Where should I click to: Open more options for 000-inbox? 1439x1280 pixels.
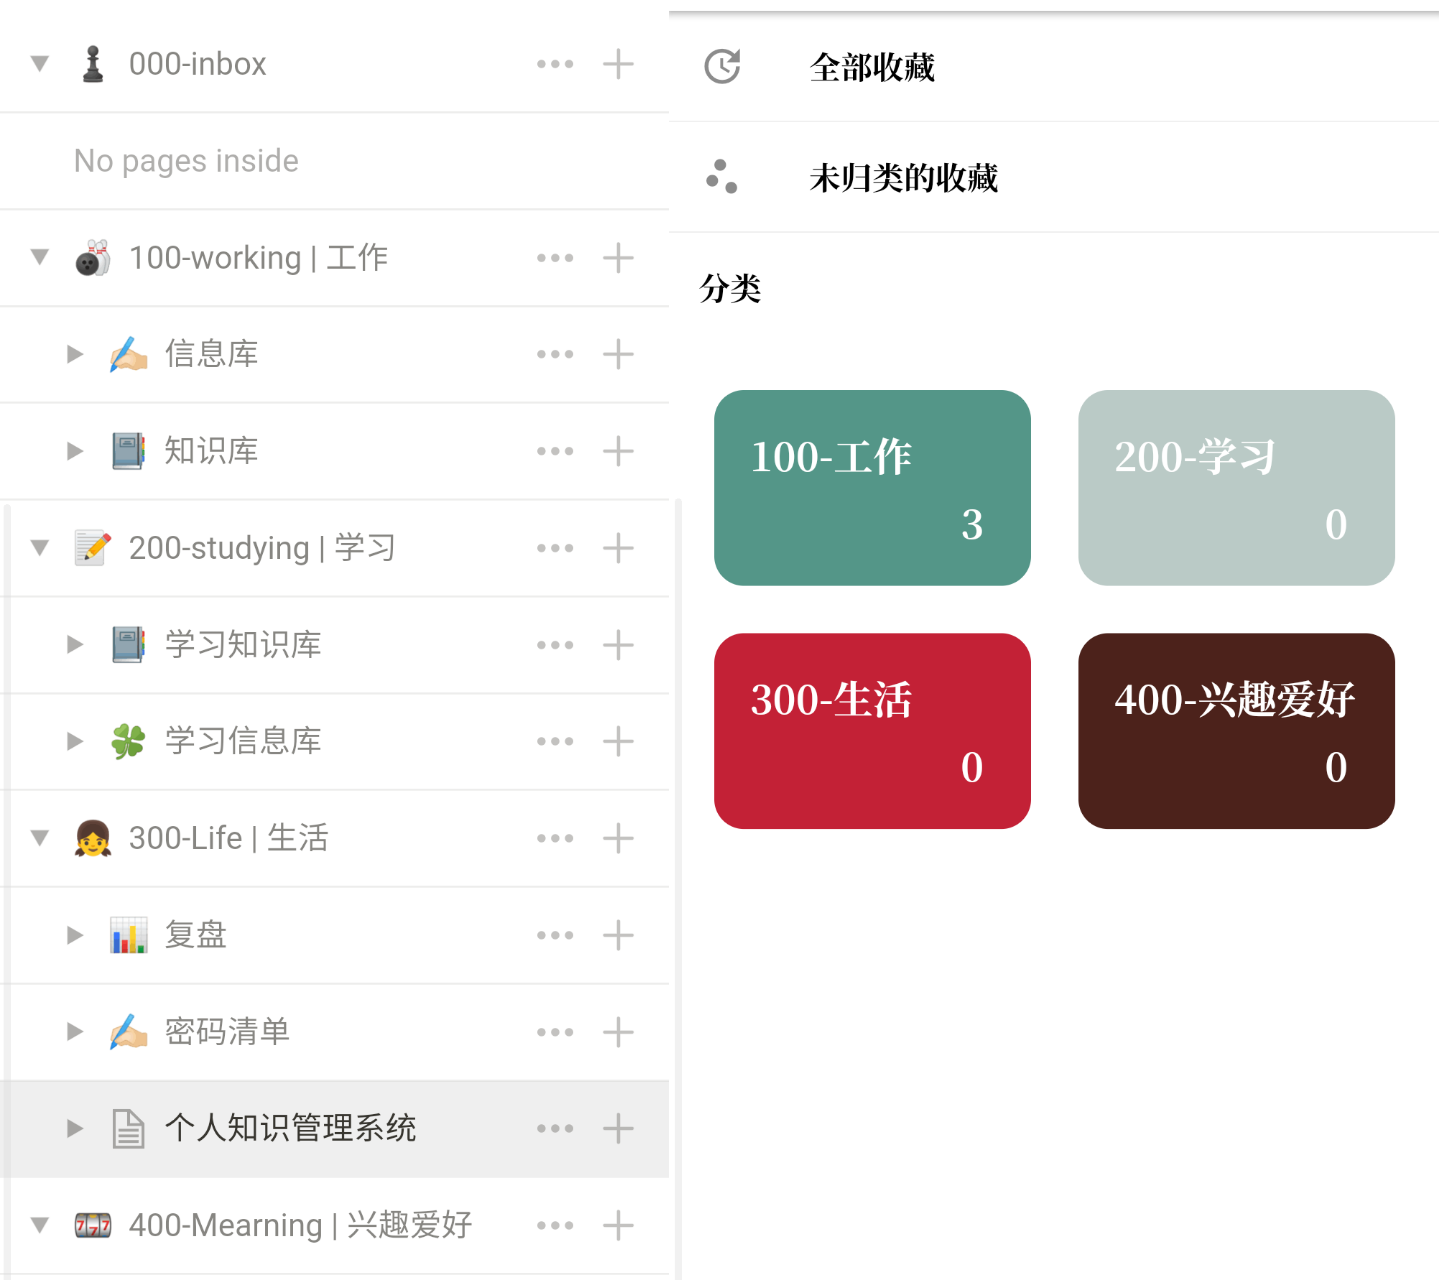point(555,64)
